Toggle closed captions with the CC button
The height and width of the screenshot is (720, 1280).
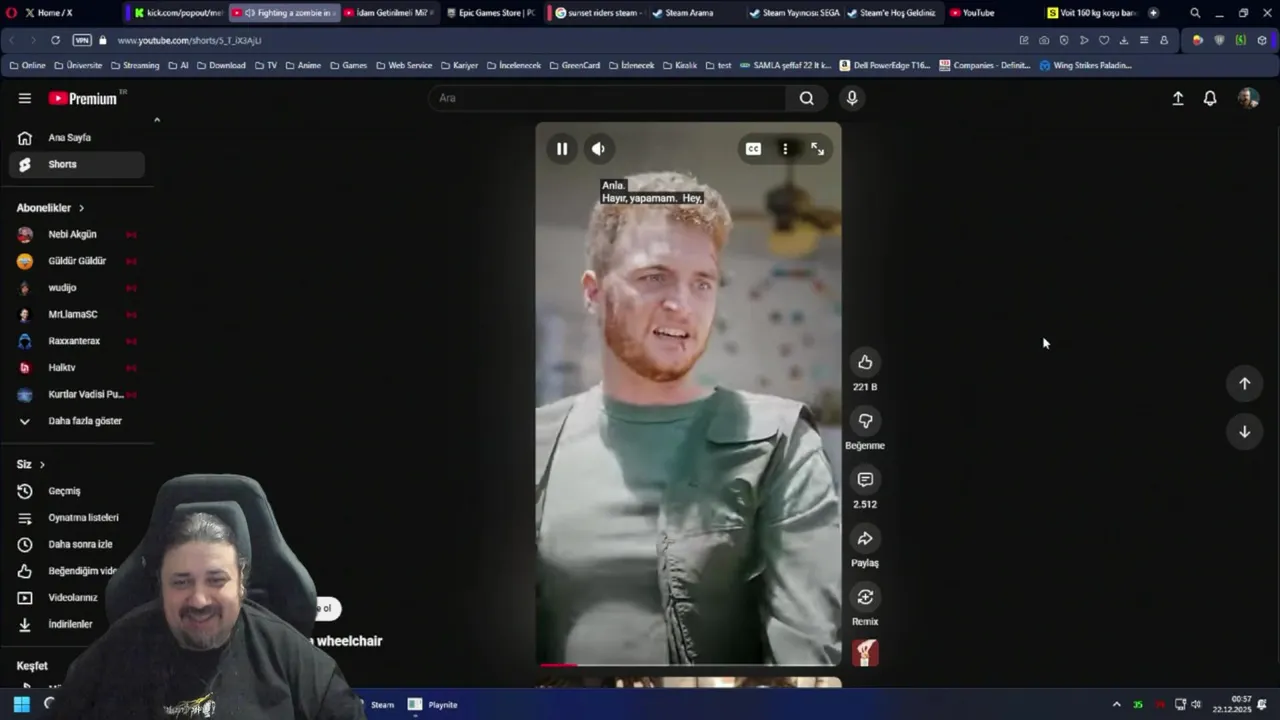(x=753, y=149)
